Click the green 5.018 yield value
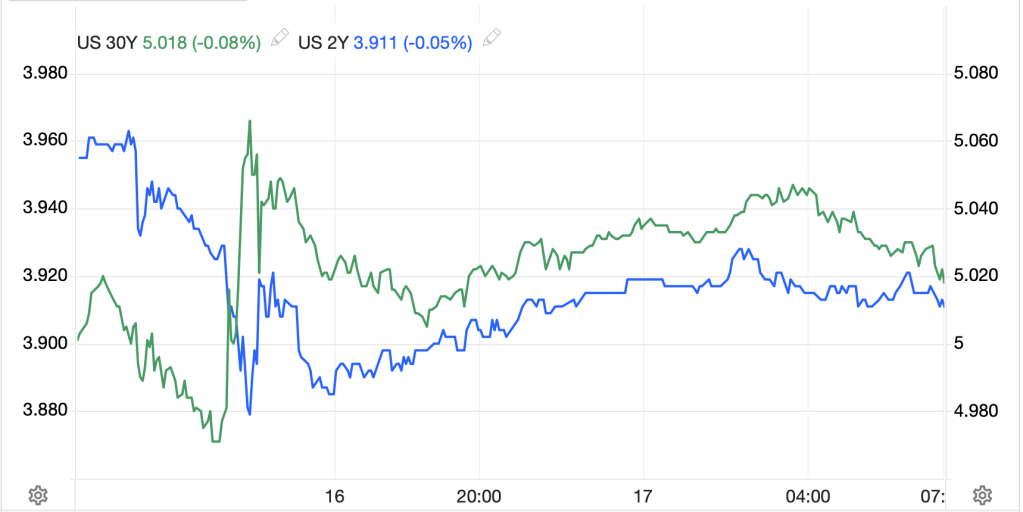Viewport: 1023px width, 512px height. pyautogui.click(x=164, y=42)
